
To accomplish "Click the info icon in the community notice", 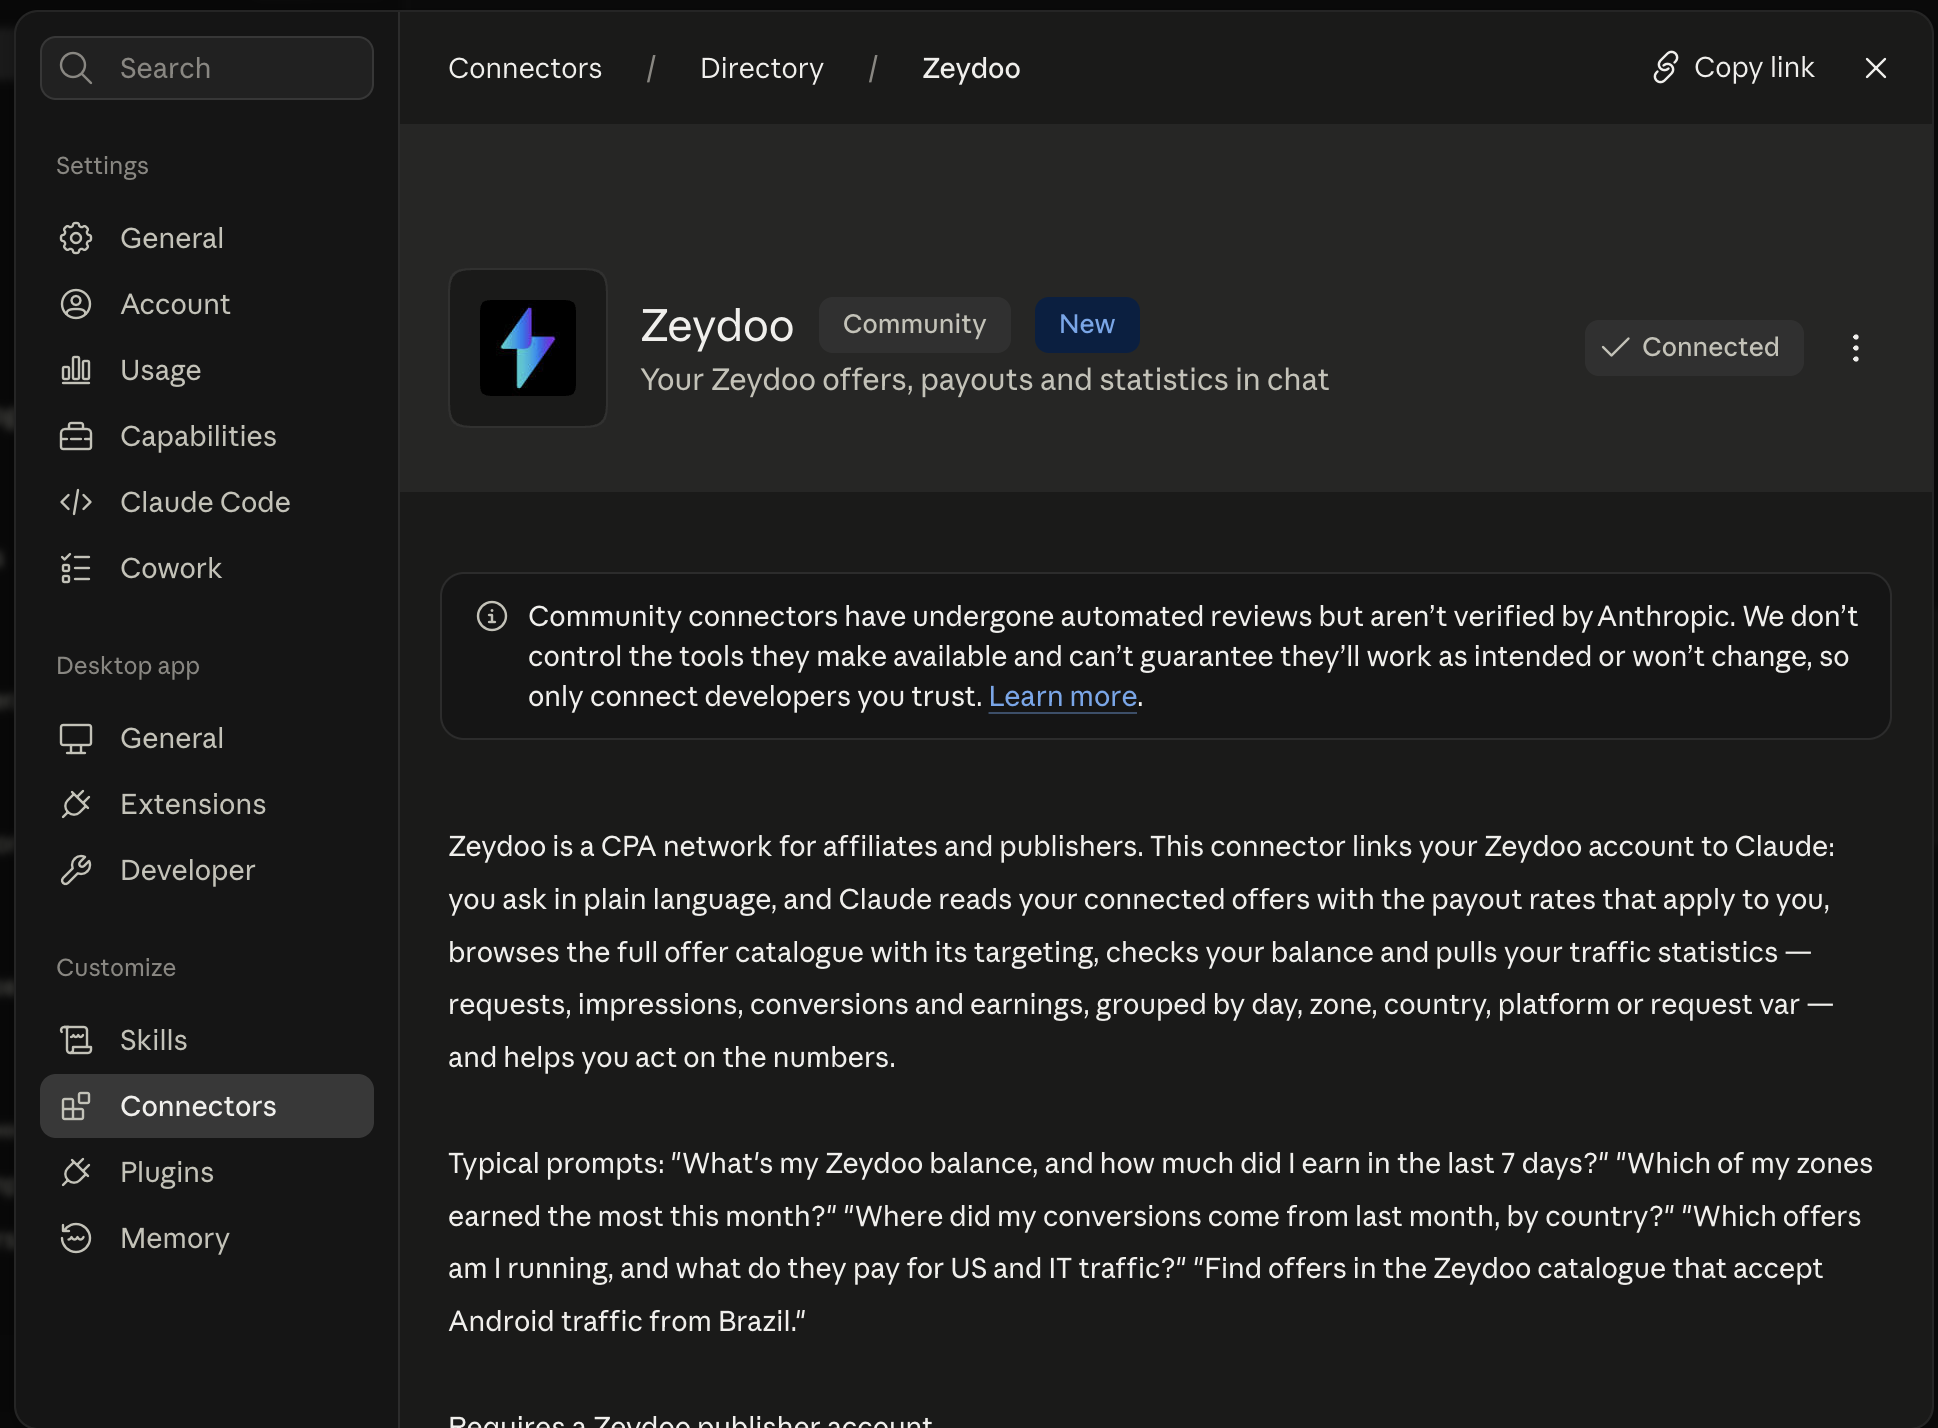I will [492, 616].
